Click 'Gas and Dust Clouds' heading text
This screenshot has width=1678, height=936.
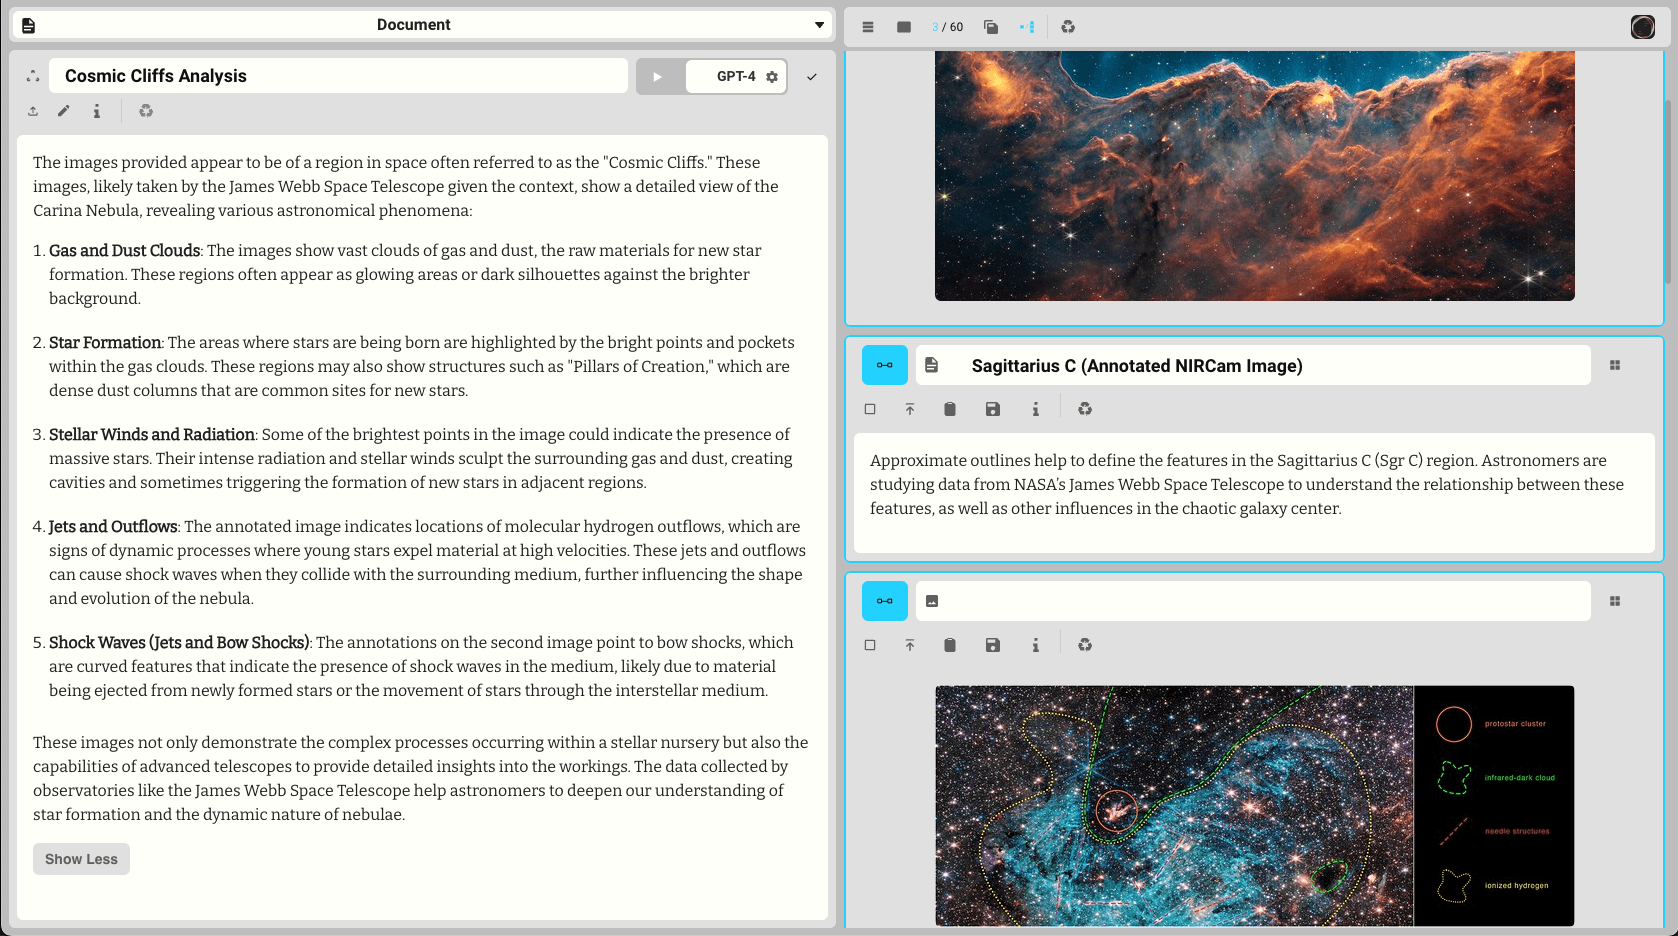[124, 250]
